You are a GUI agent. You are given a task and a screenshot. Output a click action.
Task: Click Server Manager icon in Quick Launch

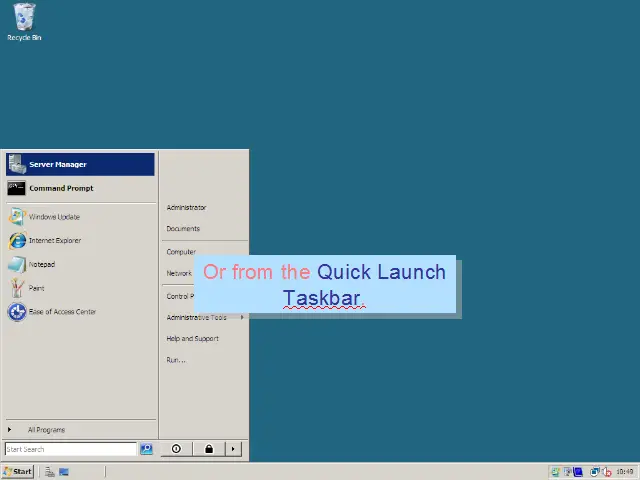49,471
